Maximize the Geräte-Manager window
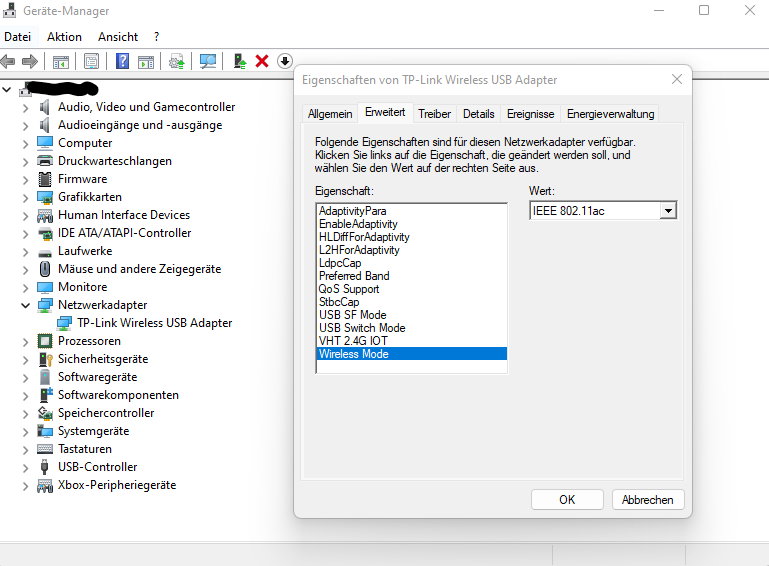This screenshot has height=566, width=769. click(704, 10)
